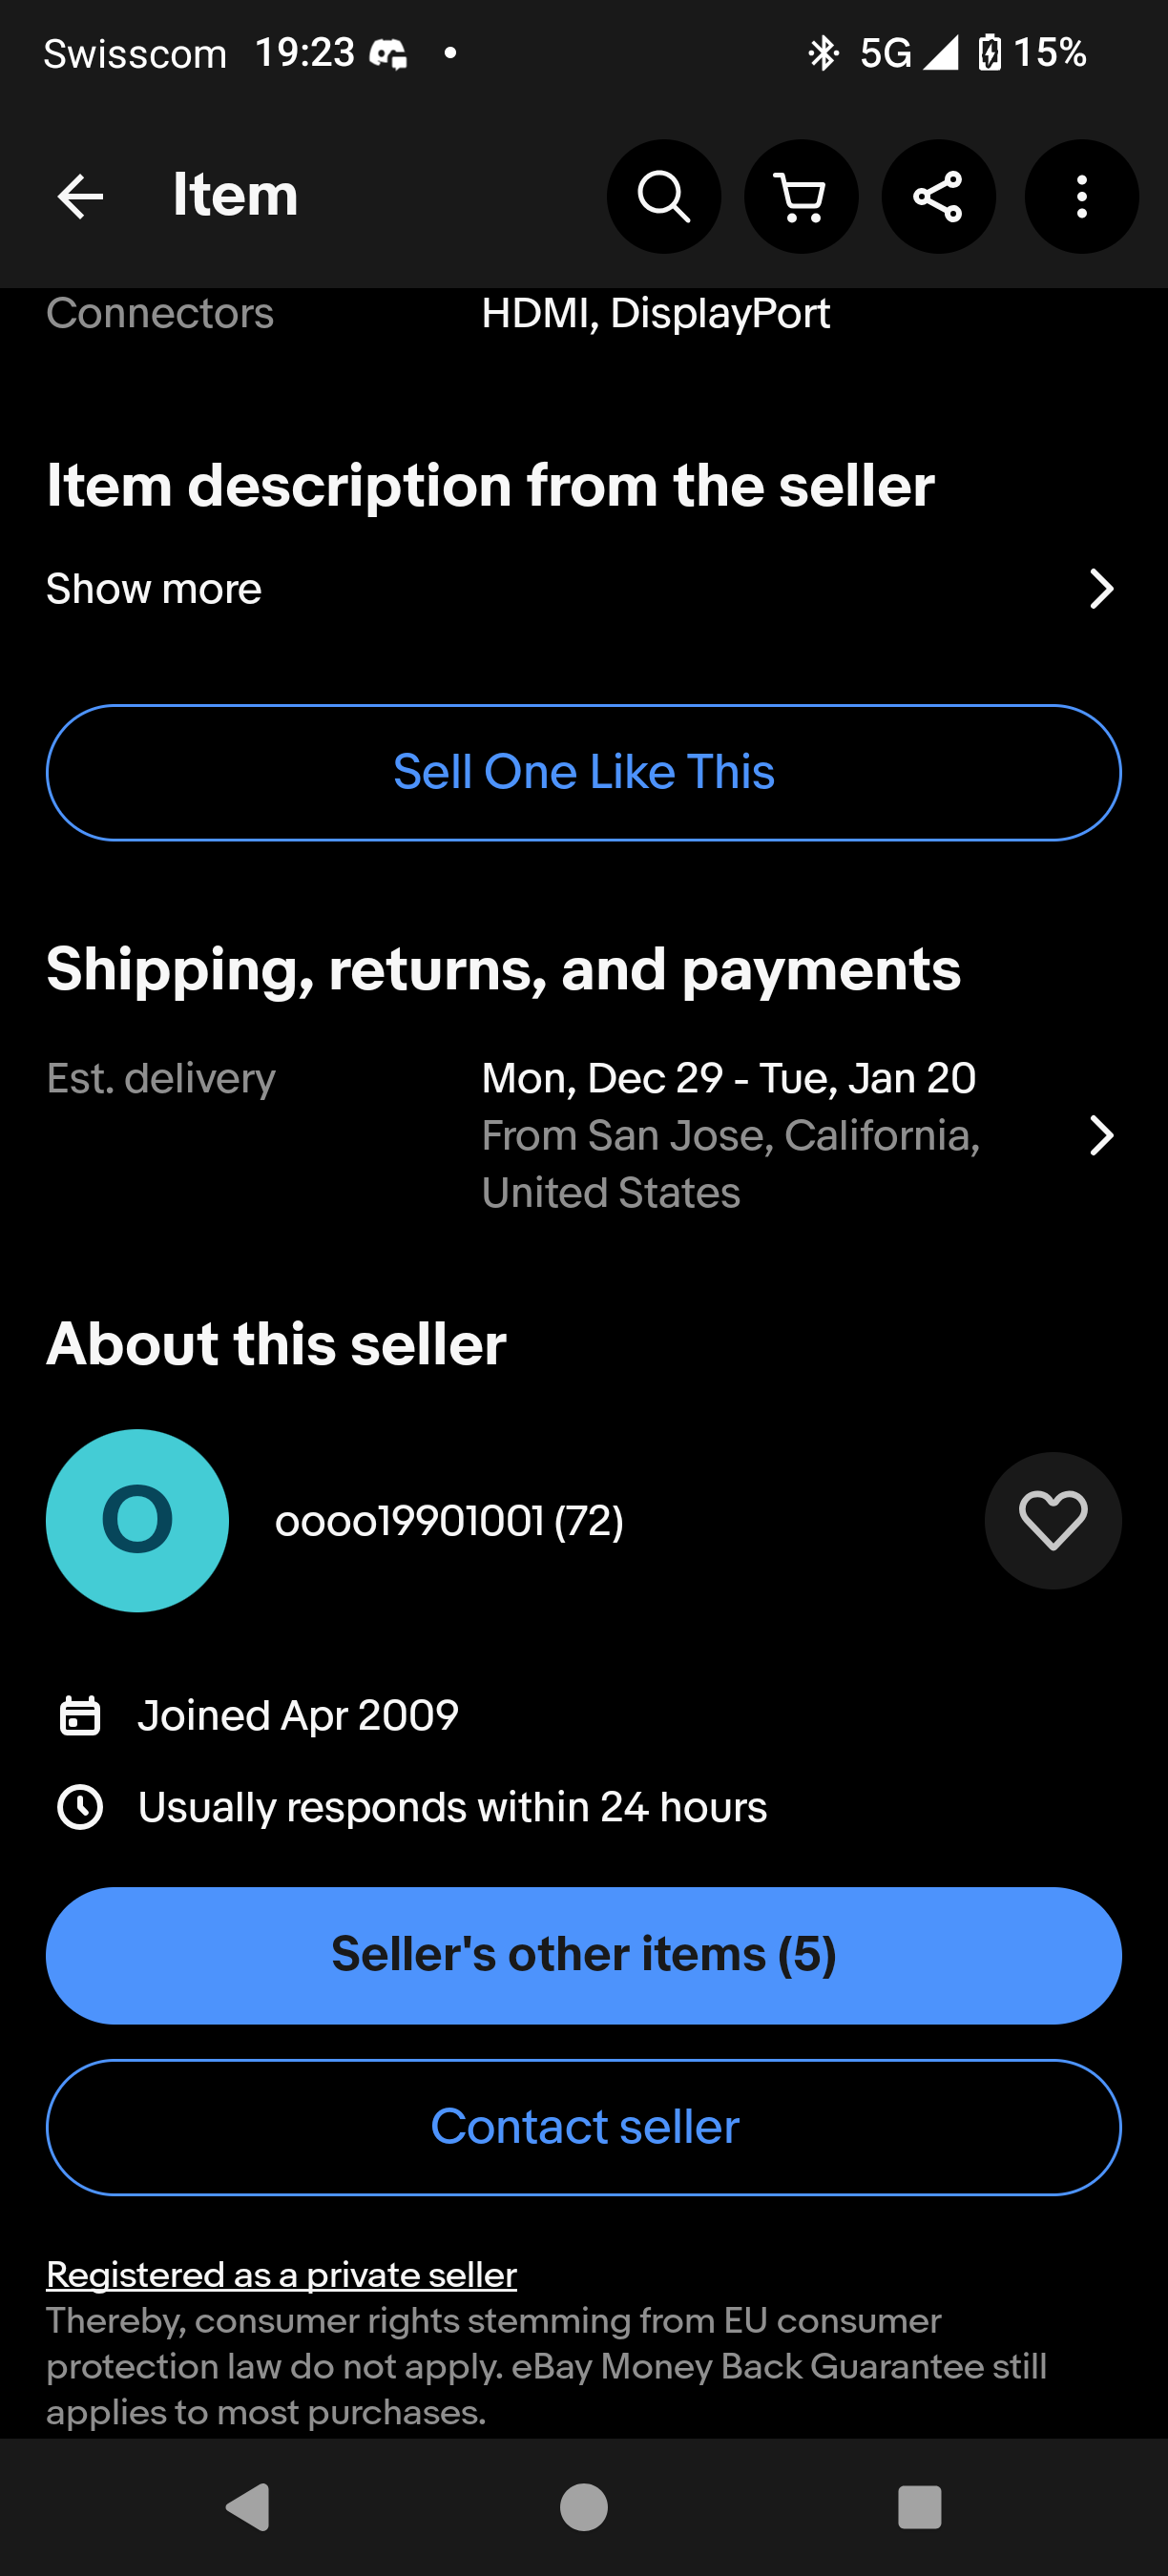Expand estimated delivery details chevron
Screen dimensions: 1168x2576
pos(1101,1135)
